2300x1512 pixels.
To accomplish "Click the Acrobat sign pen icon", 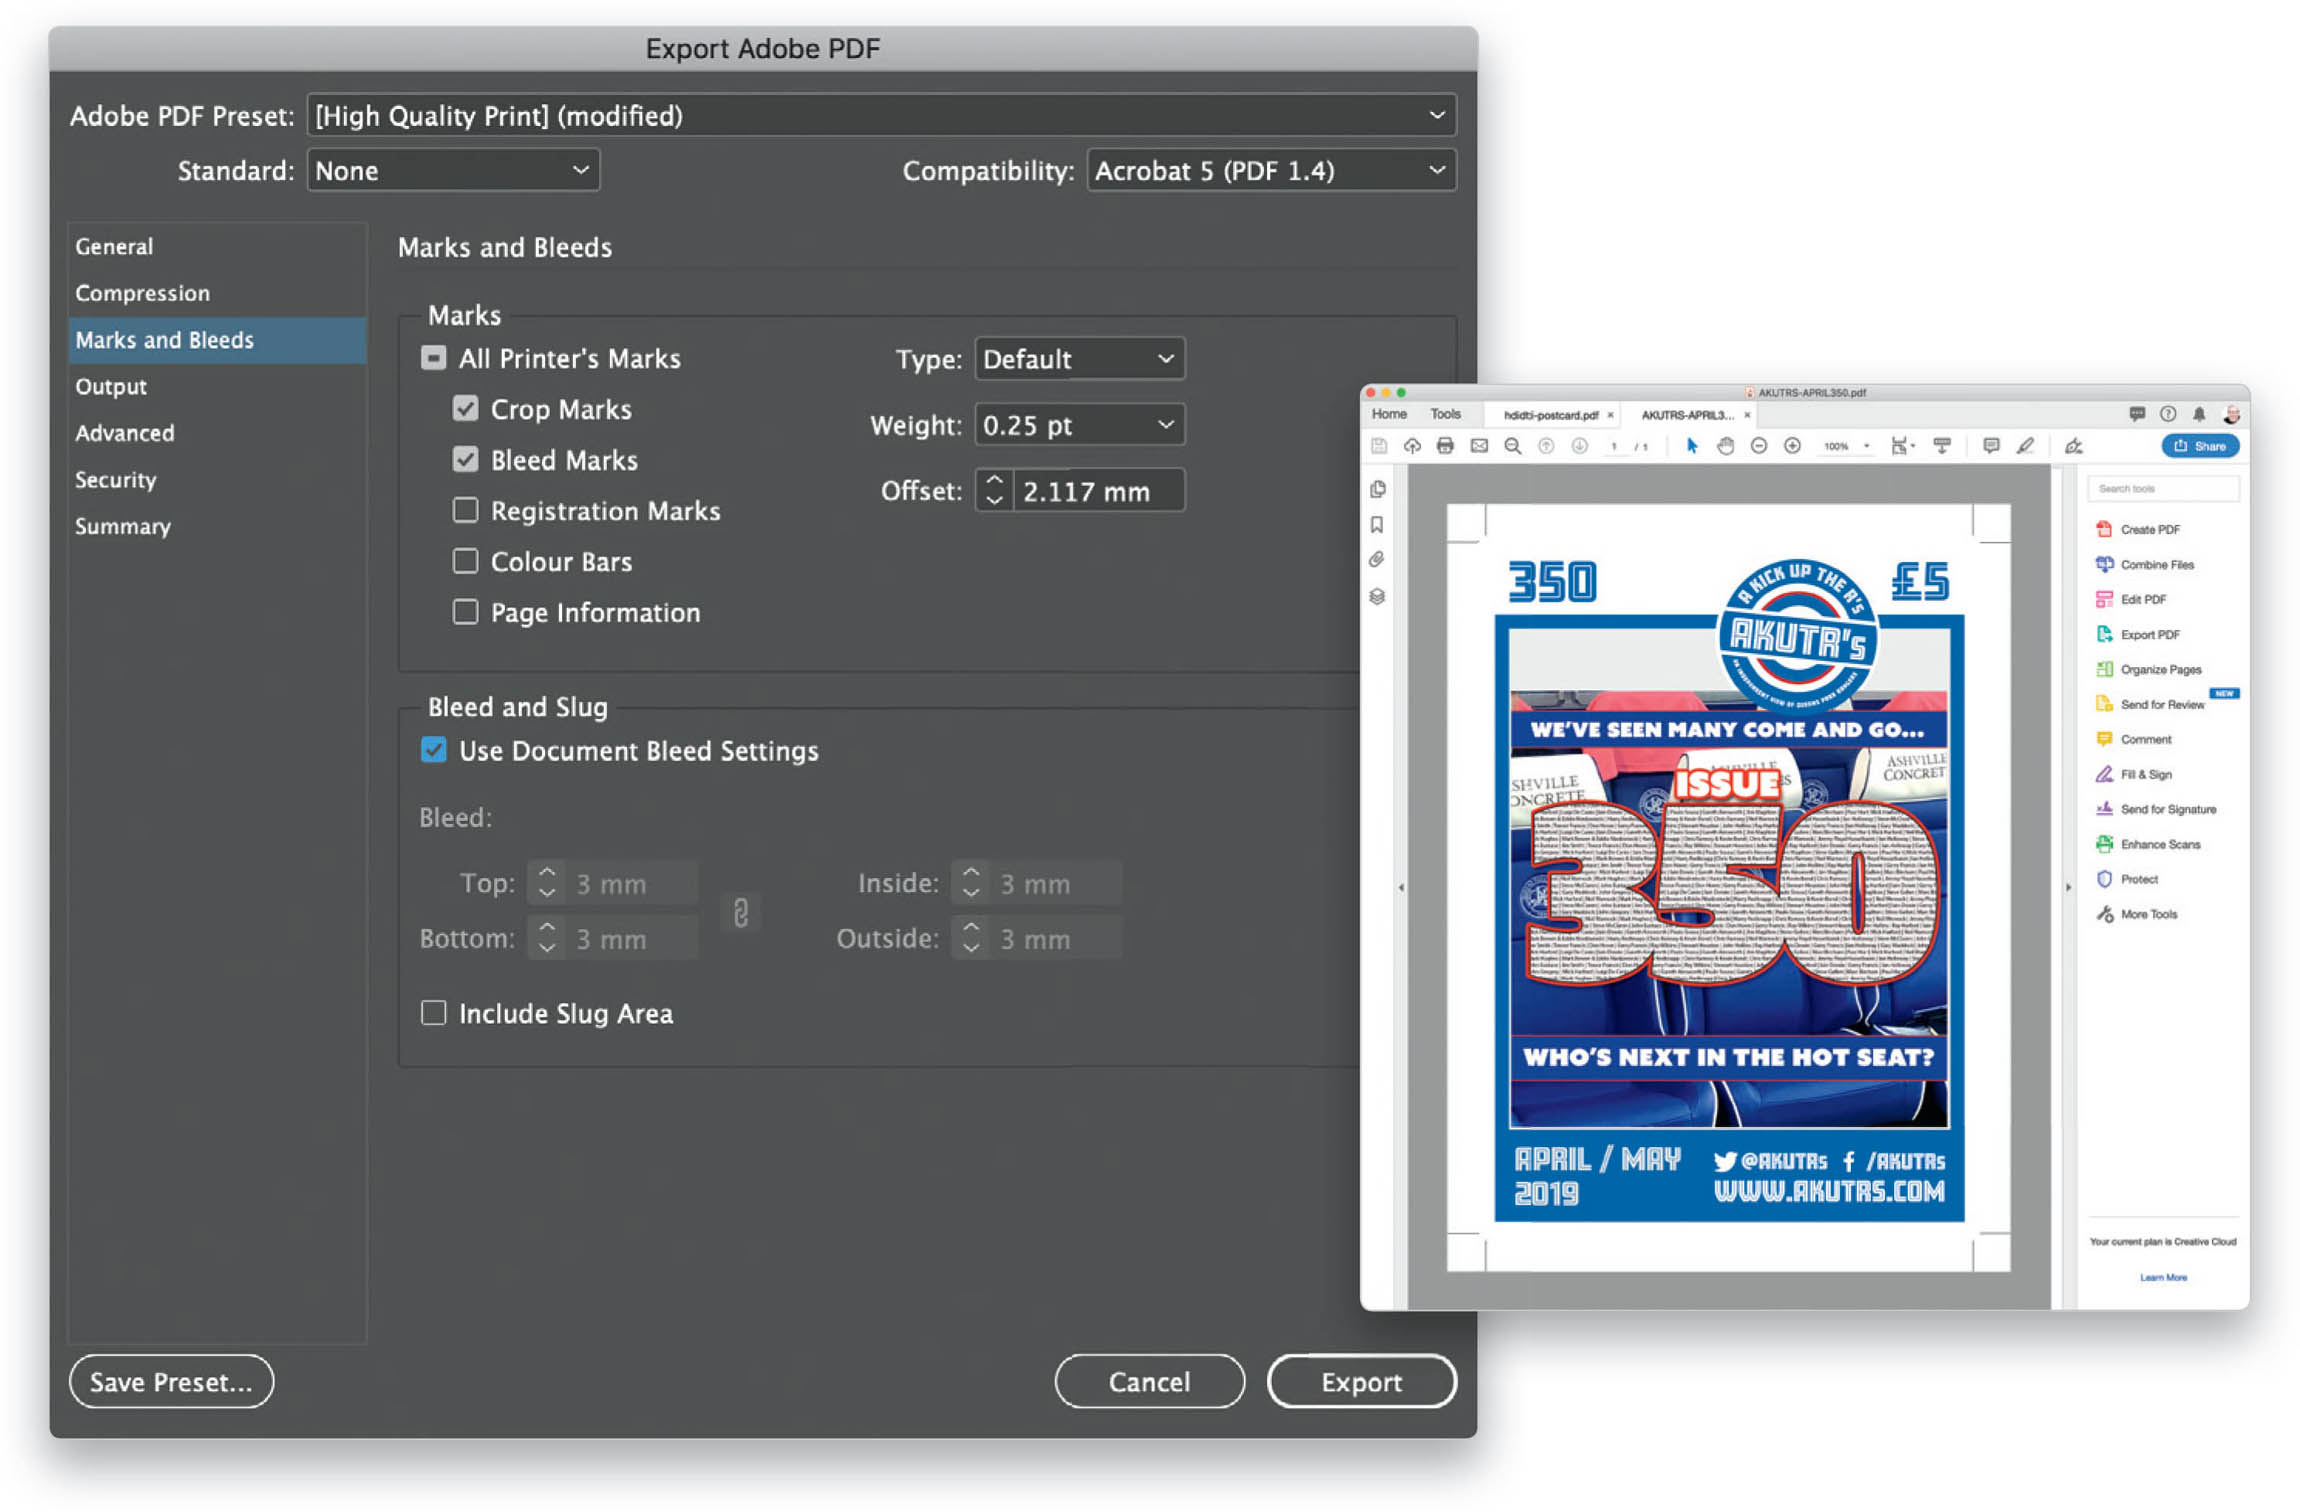I will coord(2074,446).
